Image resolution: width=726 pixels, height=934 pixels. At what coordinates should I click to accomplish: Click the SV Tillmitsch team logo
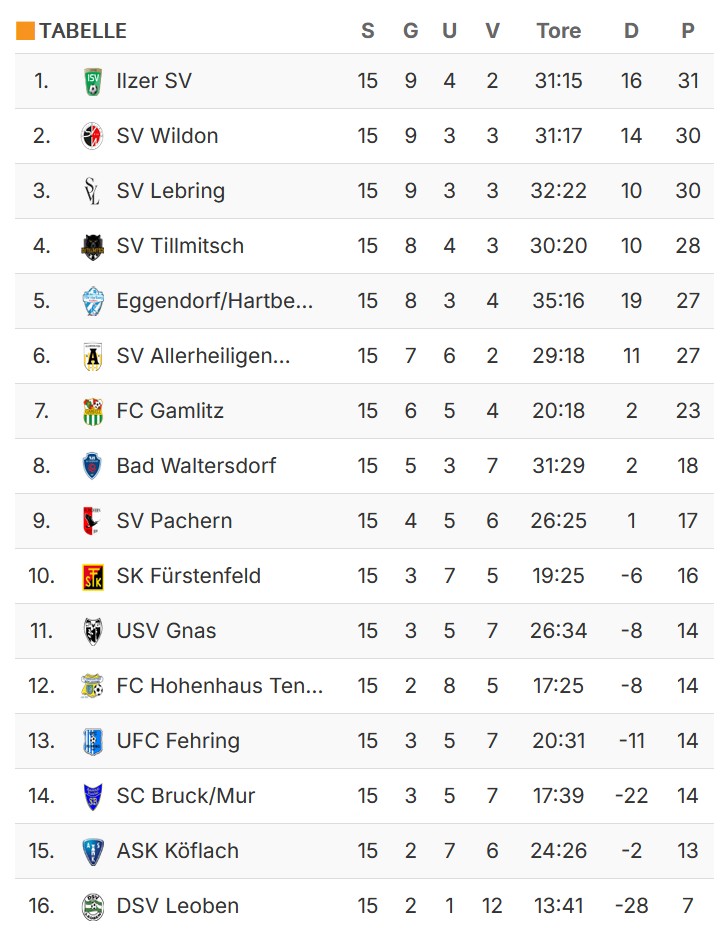click(x=92, y=246)
